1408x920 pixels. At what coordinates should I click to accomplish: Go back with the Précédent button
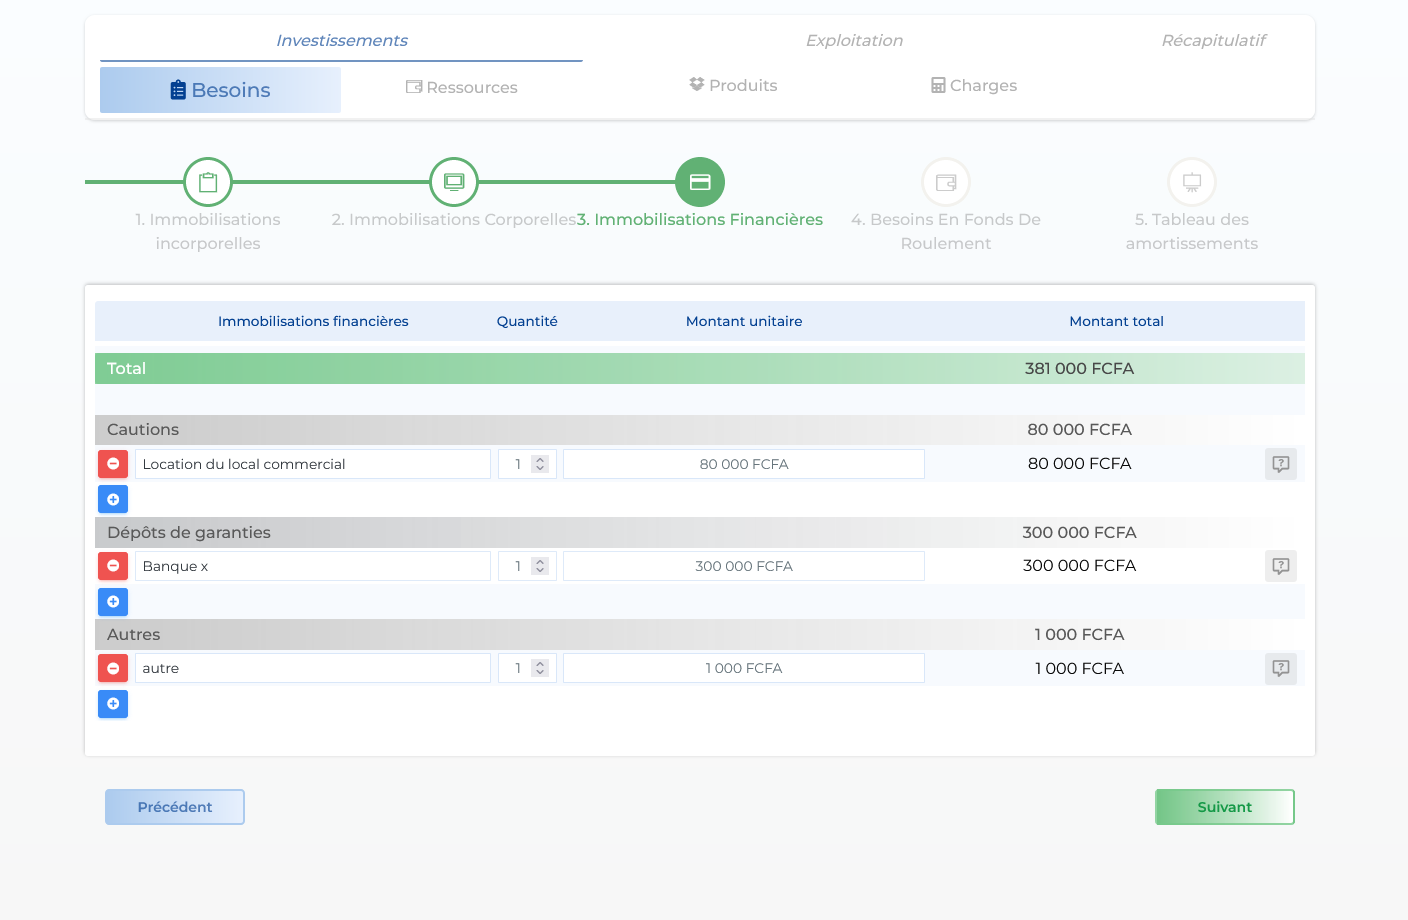[175, 807]
